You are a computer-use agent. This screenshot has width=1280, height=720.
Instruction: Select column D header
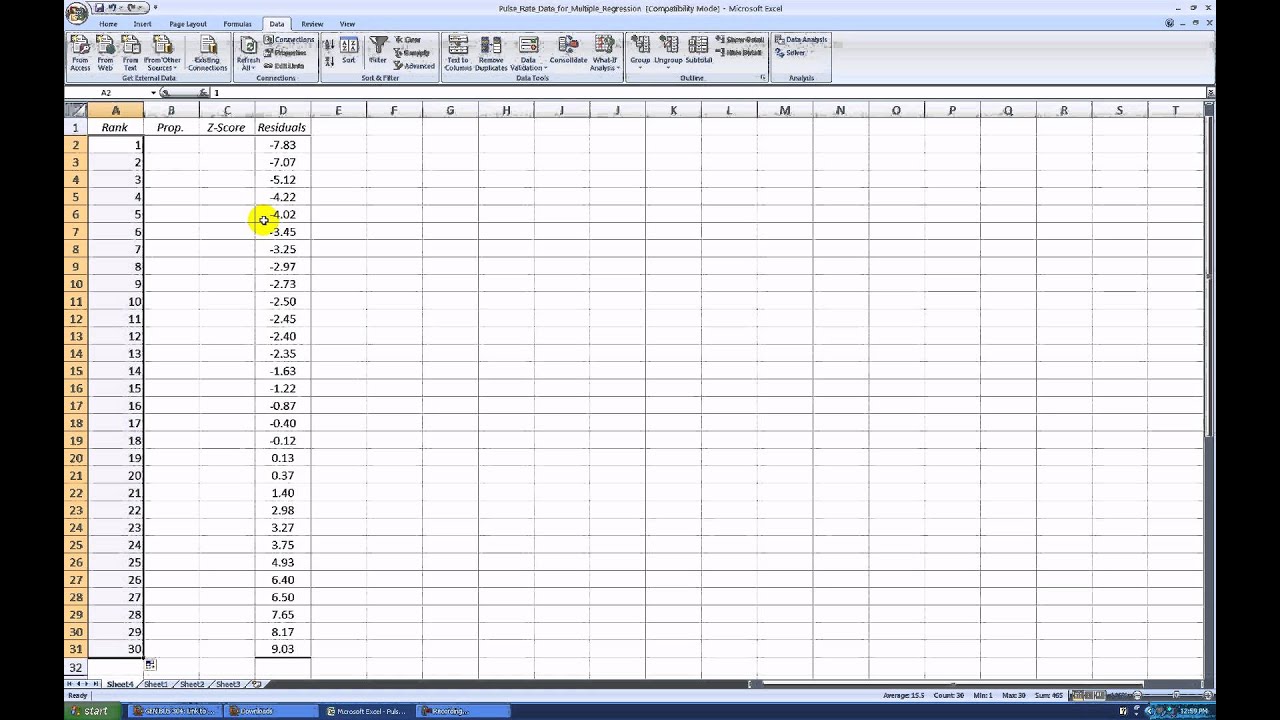(283, 110)
